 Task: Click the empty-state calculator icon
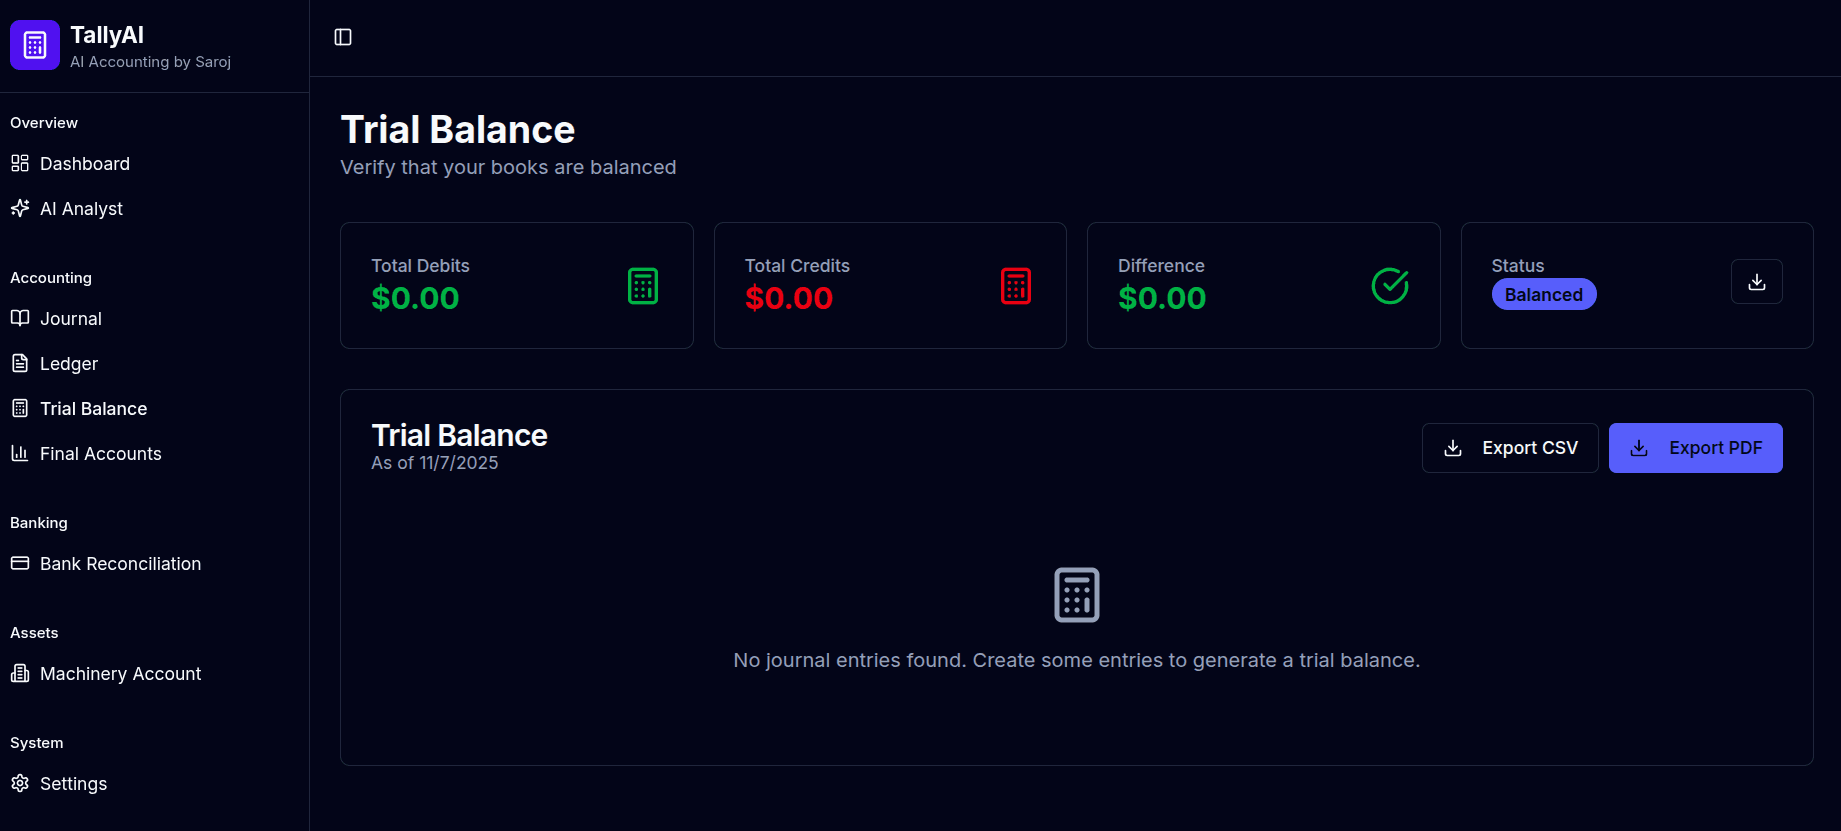[1076, 595]
